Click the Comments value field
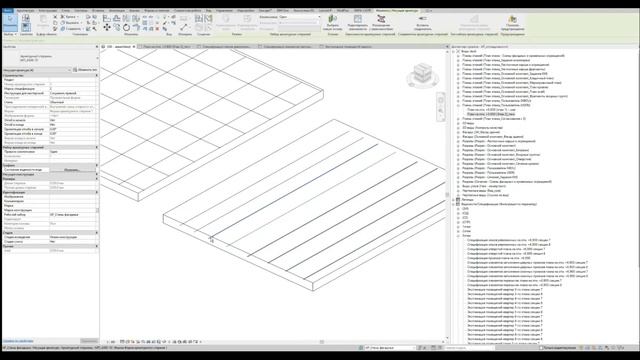Screen dimensions: 640x360 [x=73, y=201]
